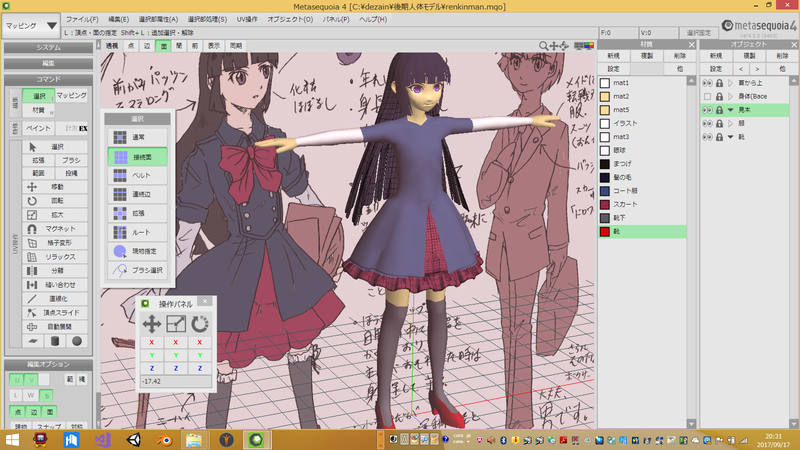Toggle visibility of 見本 object
Screen dimensions: 800x450
707,110
